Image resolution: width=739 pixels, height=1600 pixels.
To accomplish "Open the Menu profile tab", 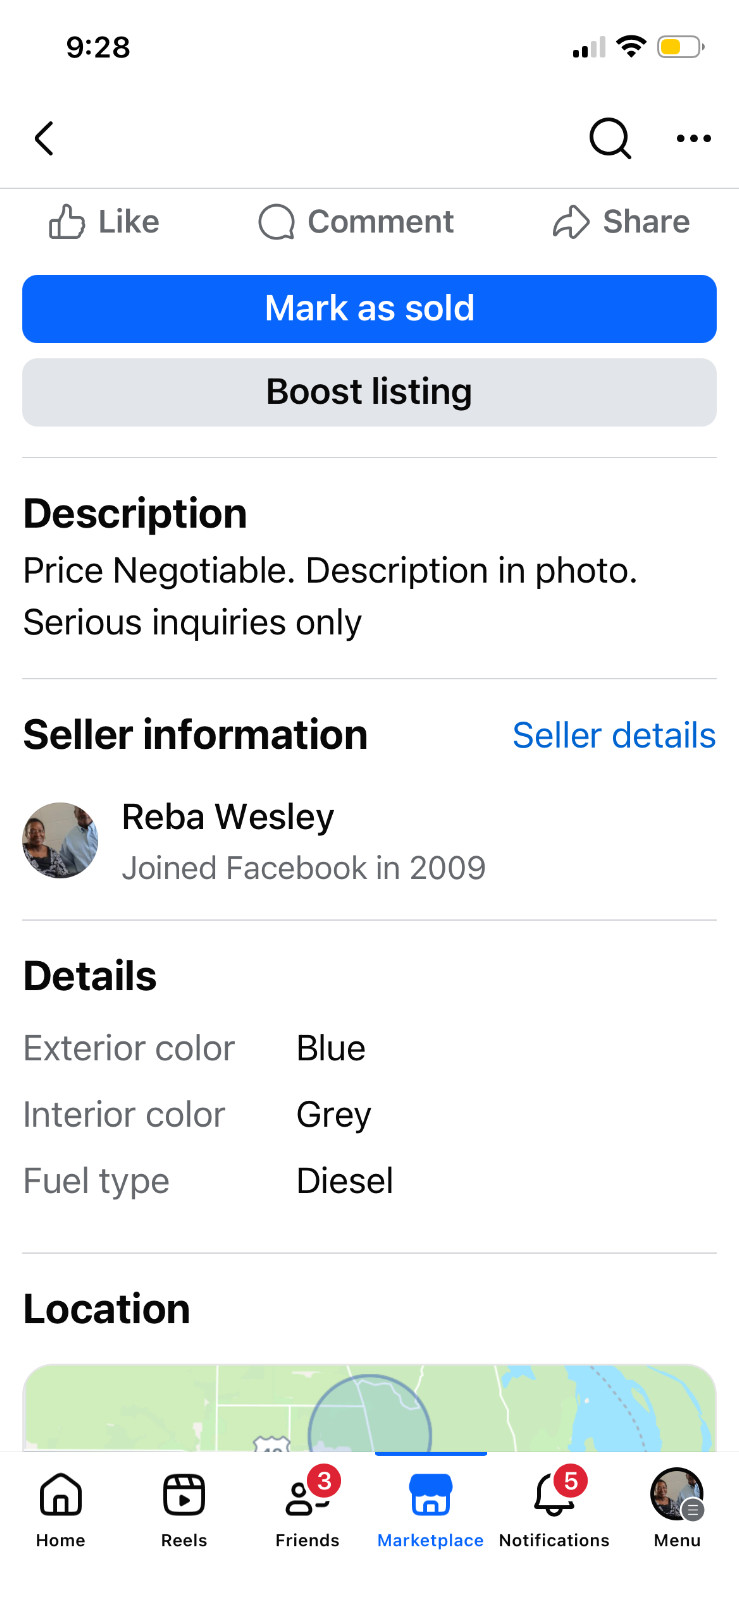I will click(x=677, y=1510).
